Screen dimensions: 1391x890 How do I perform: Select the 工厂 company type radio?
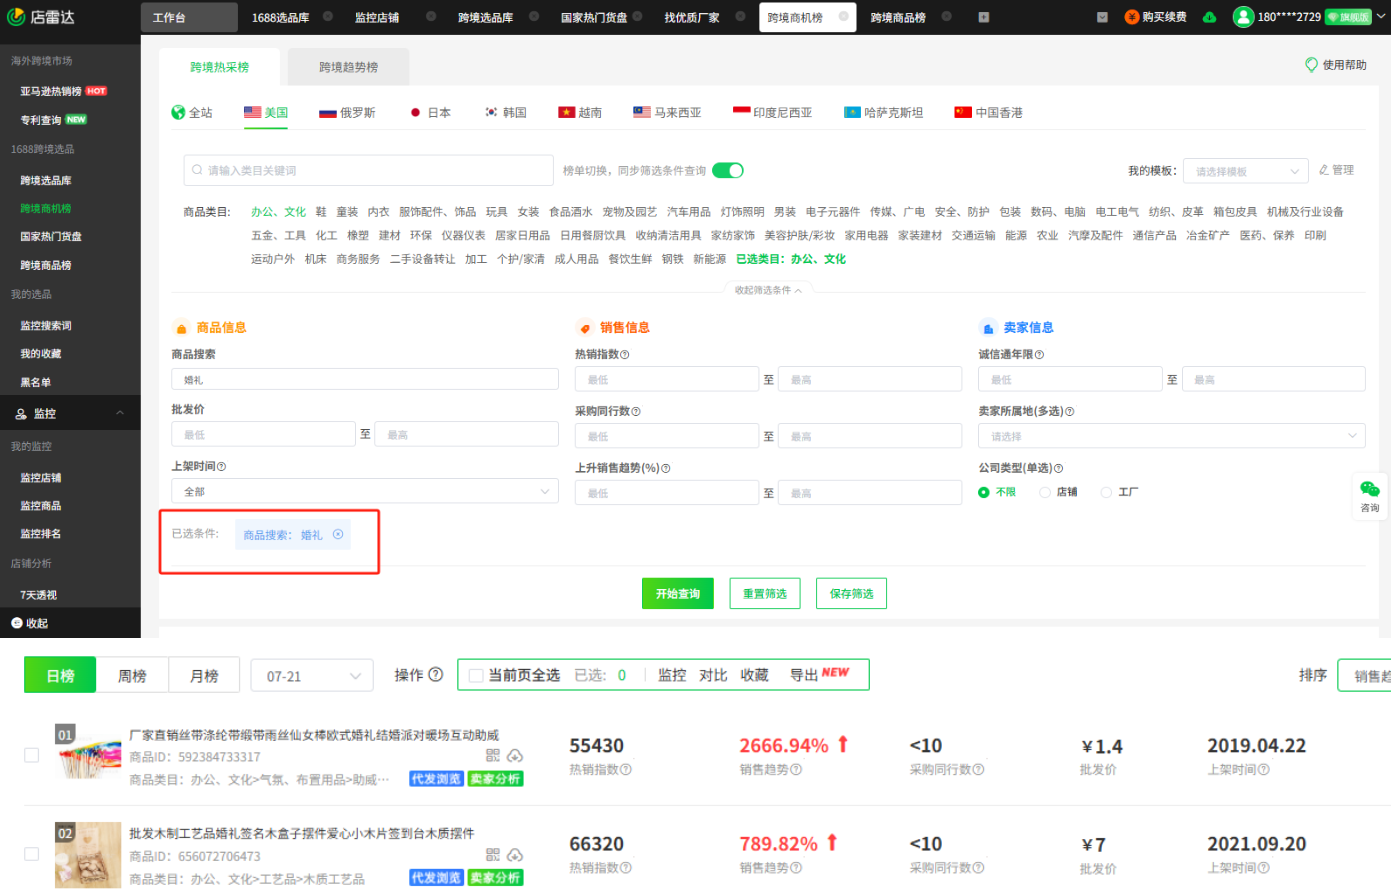pyautogui.click(x=1106, y=492)
